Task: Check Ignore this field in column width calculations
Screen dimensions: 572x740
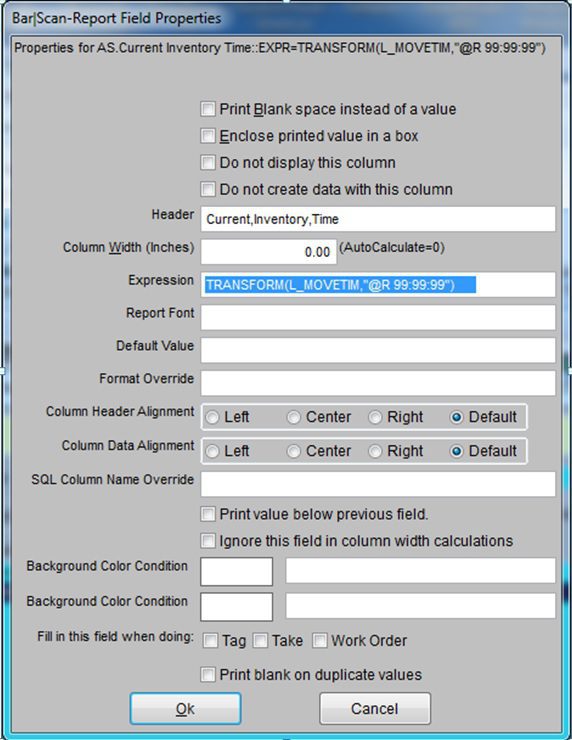Action: [208, 541]
